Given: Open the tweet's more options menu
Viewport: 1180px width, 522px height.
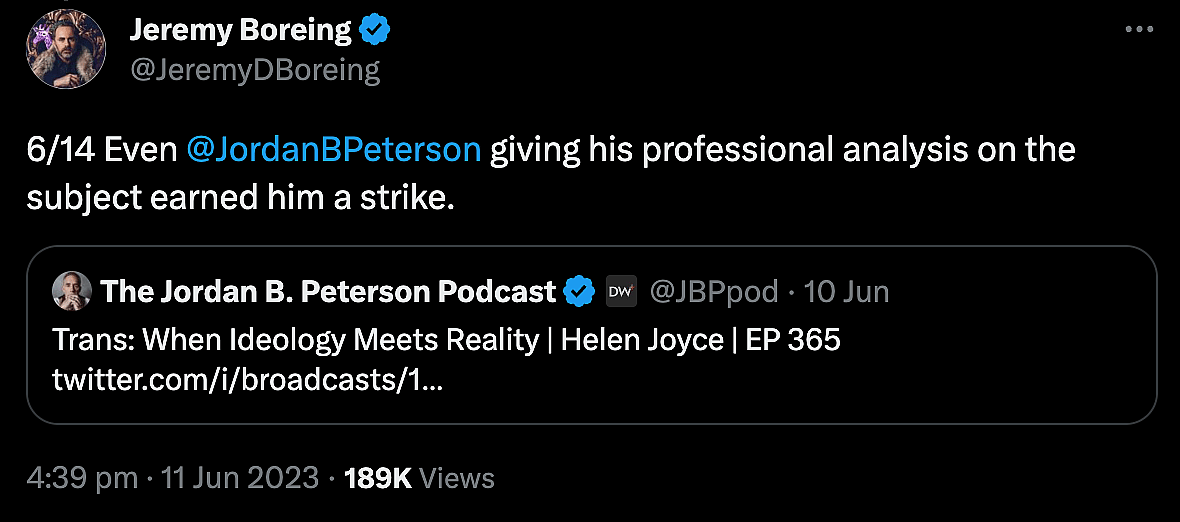Looking at the screenshot, I should (1139, 30).
